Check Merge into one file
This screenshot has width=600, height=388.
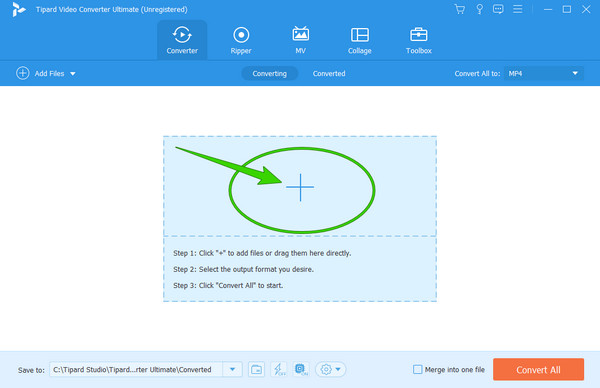point(417,370)
